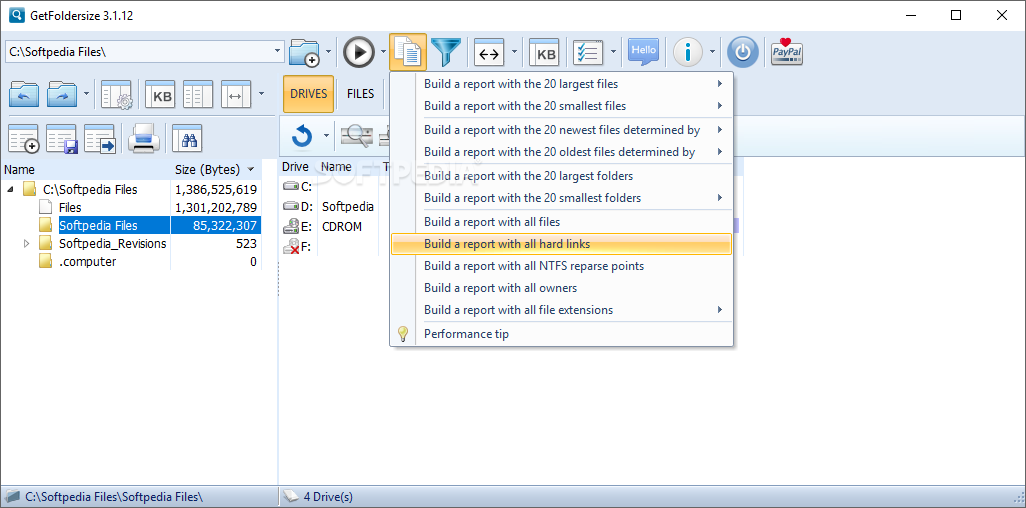The width and height of the screenshot is (1026, 508).
Task: Click the blue refresh arrow icon
Action: point(302,136)
